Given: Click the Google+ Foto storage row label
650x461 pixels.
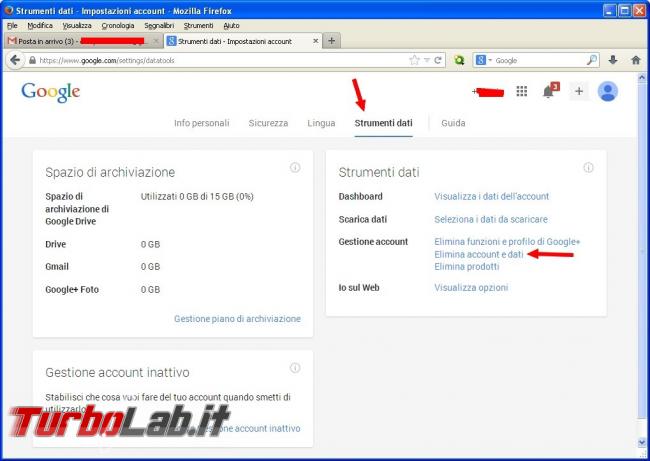Looking at the screenshot, I should tap(72, 290).
